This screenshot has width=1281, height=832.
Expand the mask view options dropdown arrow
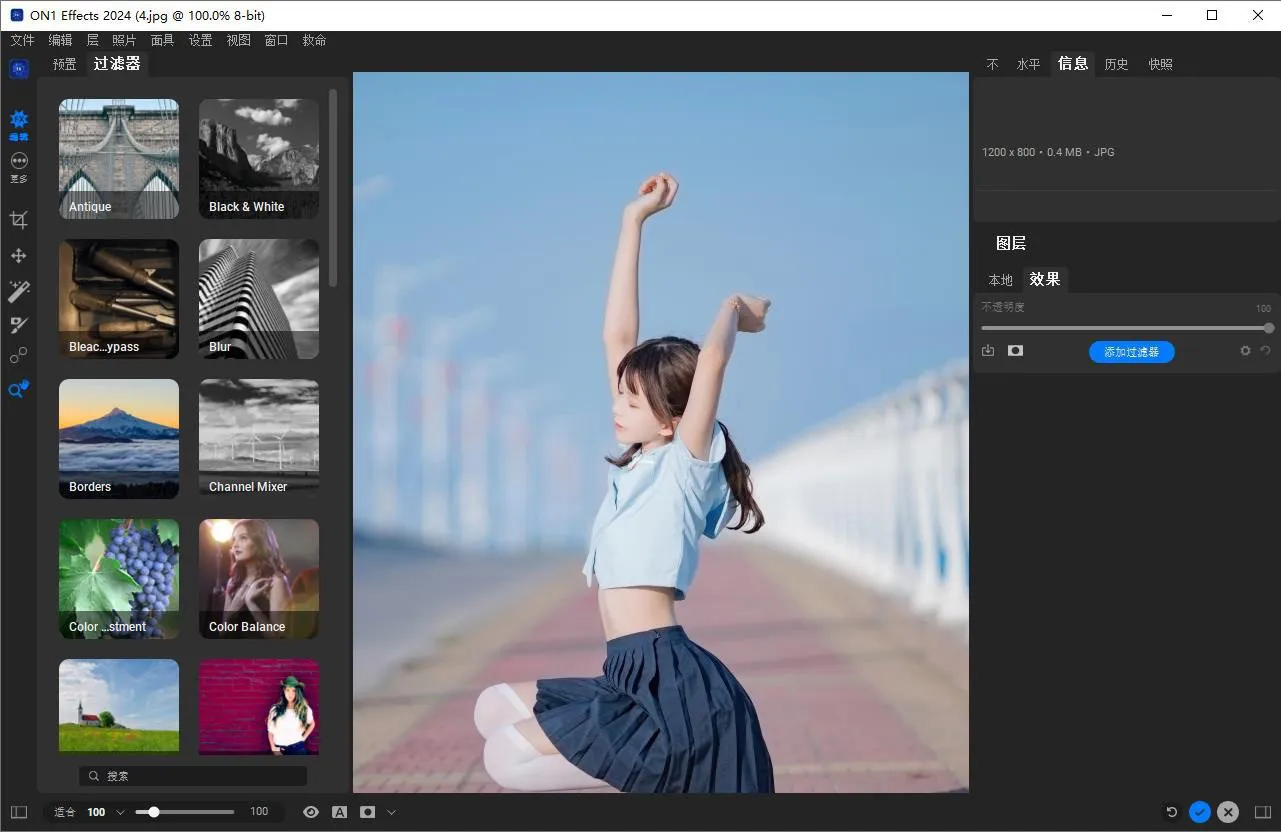tap(391, 812)
